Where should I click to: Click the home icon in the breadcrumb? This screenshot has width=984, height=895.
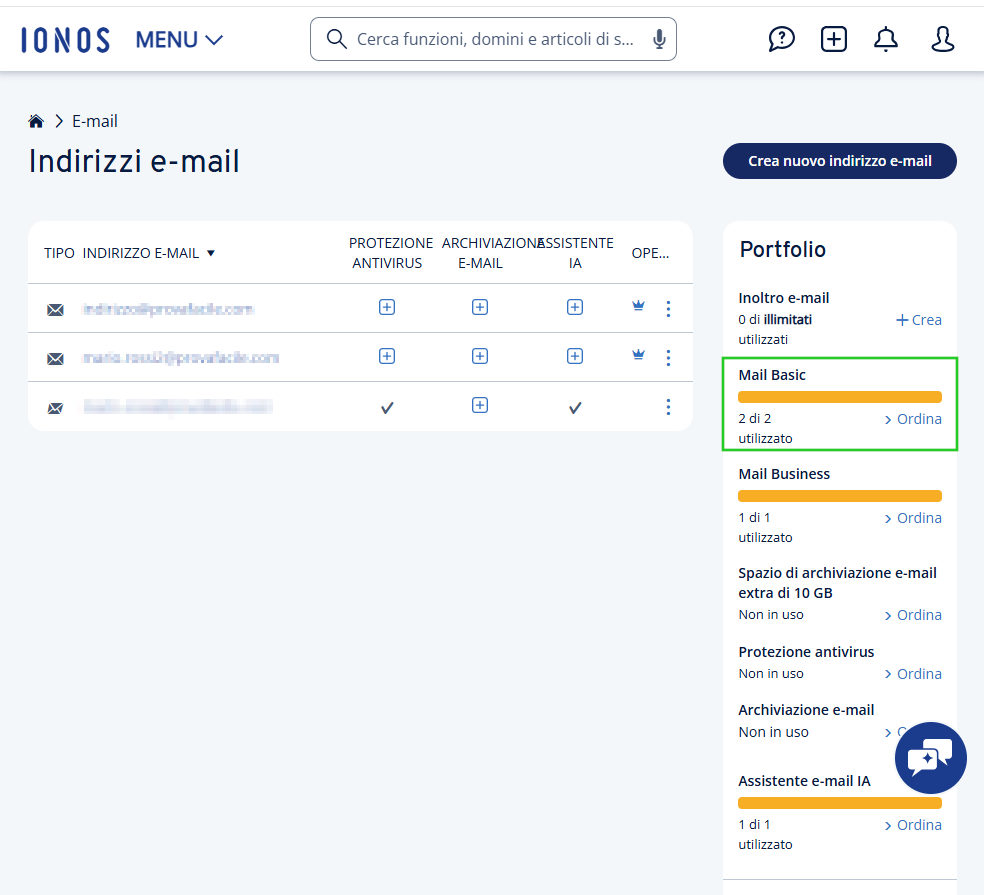36,120
